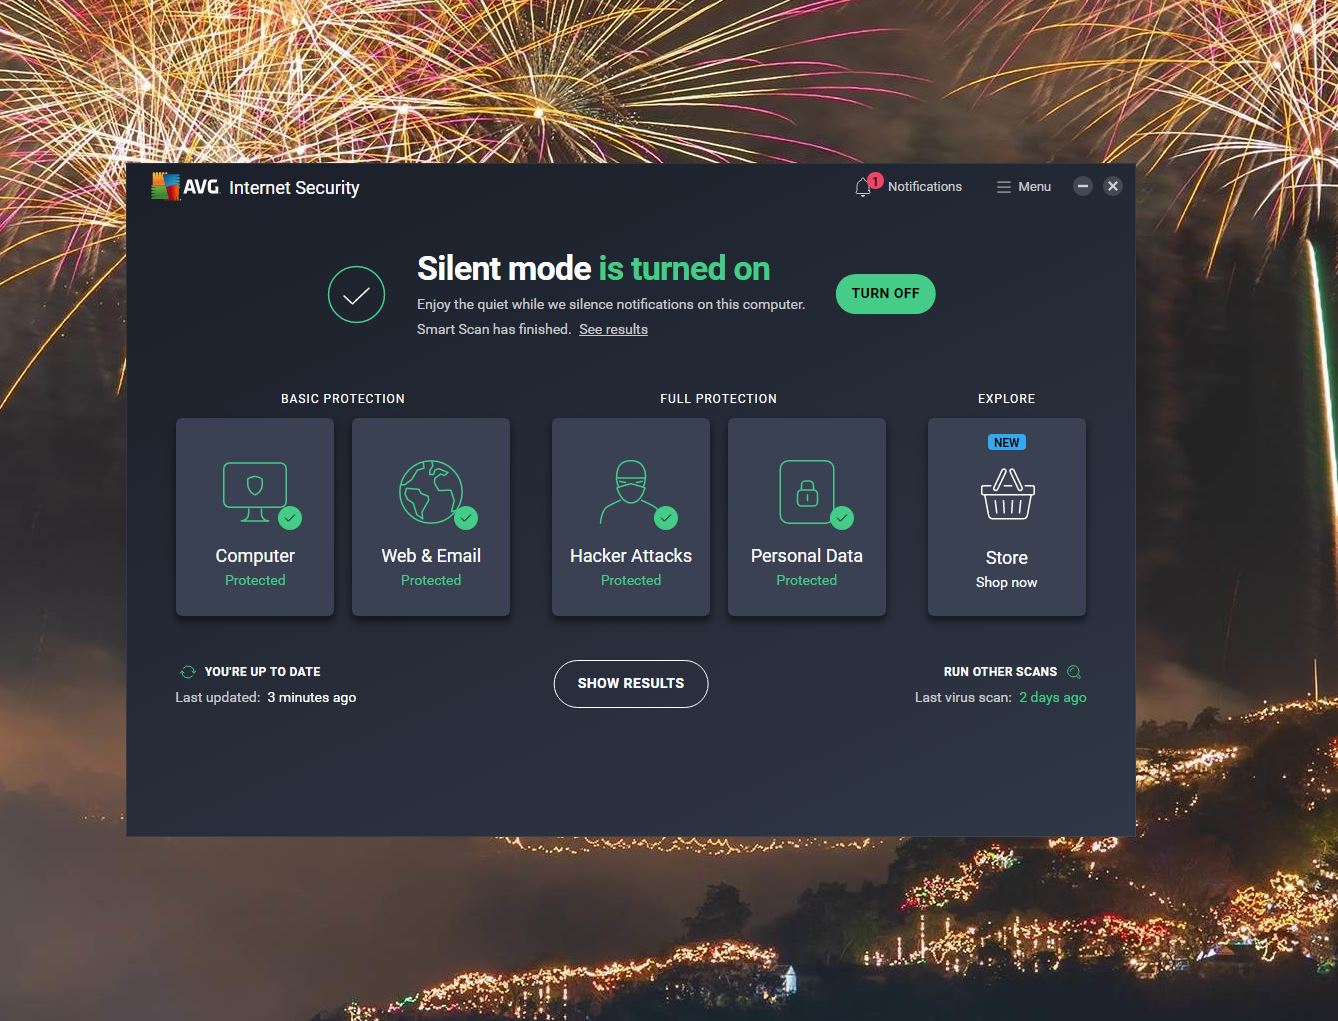Click the large checkmark status circle
The width and height of the screenshot is (1338, 1021).
pyautogui.click(x=356, y=295)
